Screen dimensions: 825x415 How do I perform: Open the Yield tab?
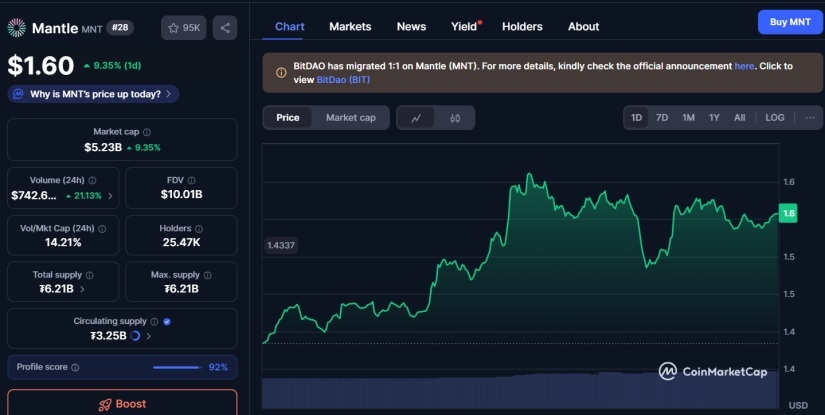465,26
